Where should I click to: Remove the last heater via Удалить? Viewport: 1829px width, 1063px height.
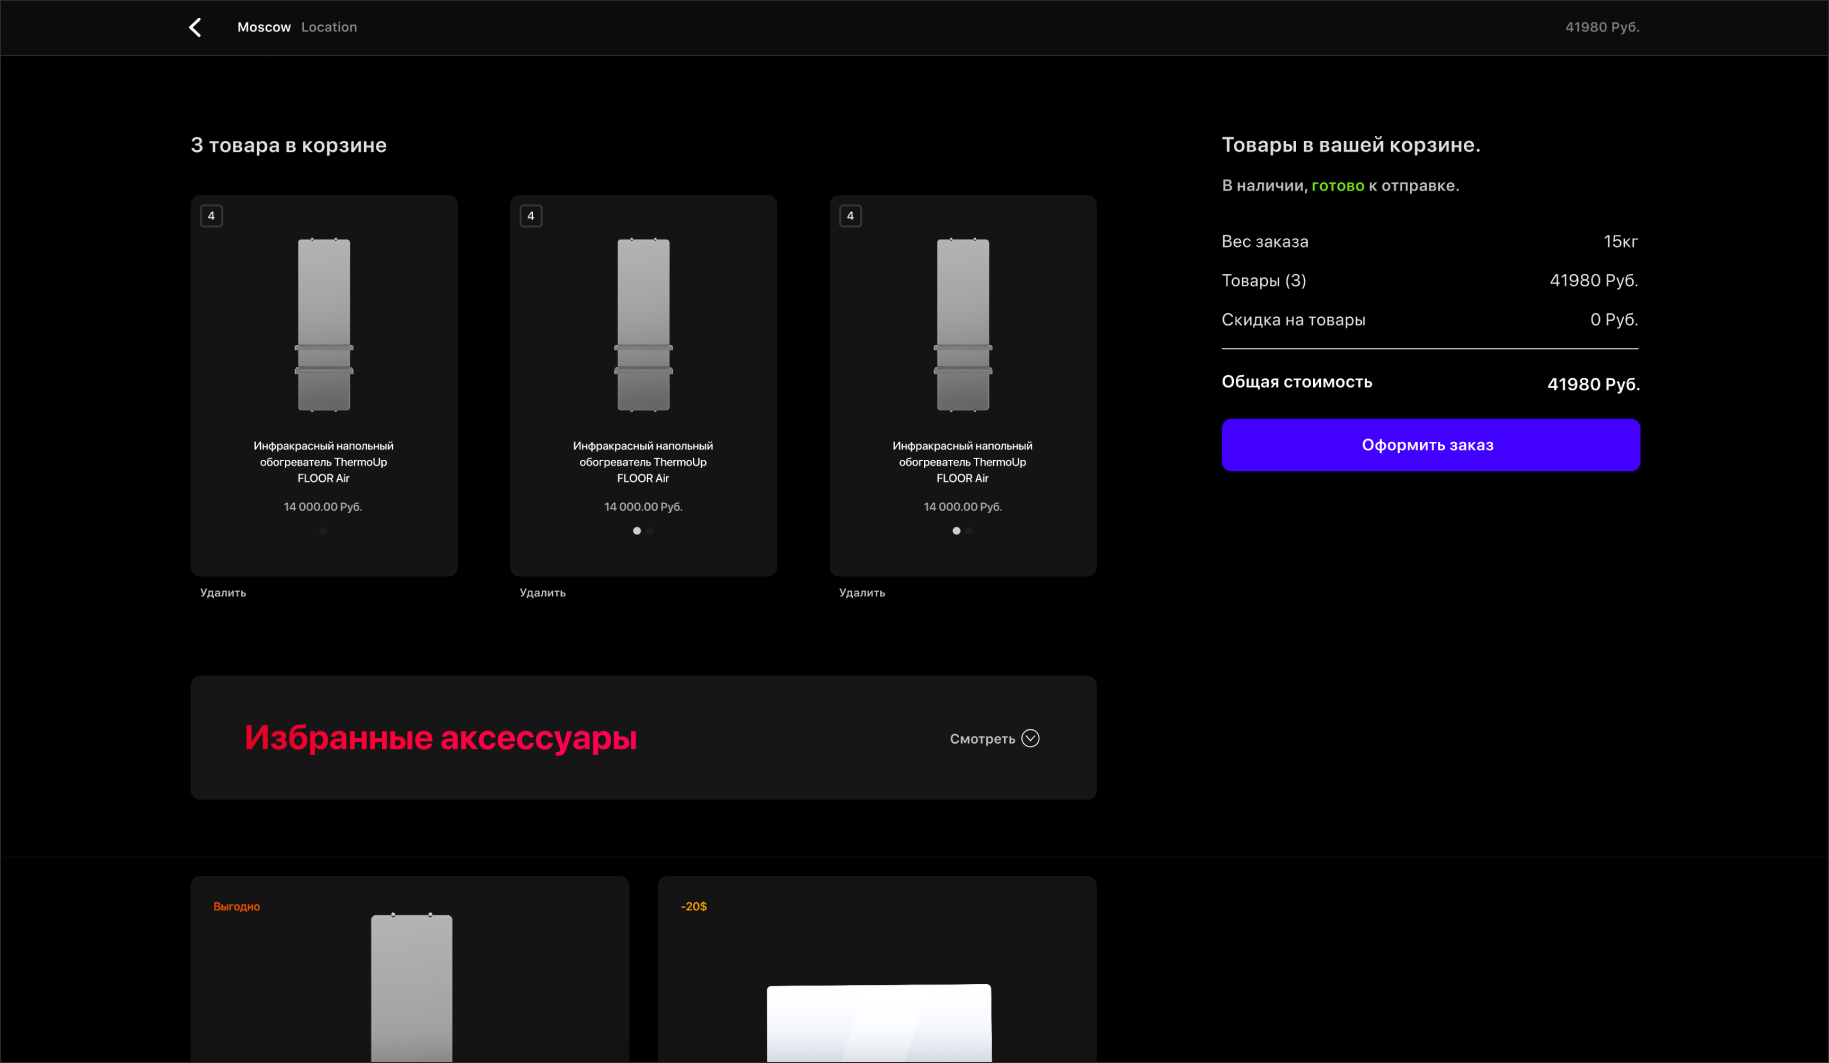click(862, 593)
